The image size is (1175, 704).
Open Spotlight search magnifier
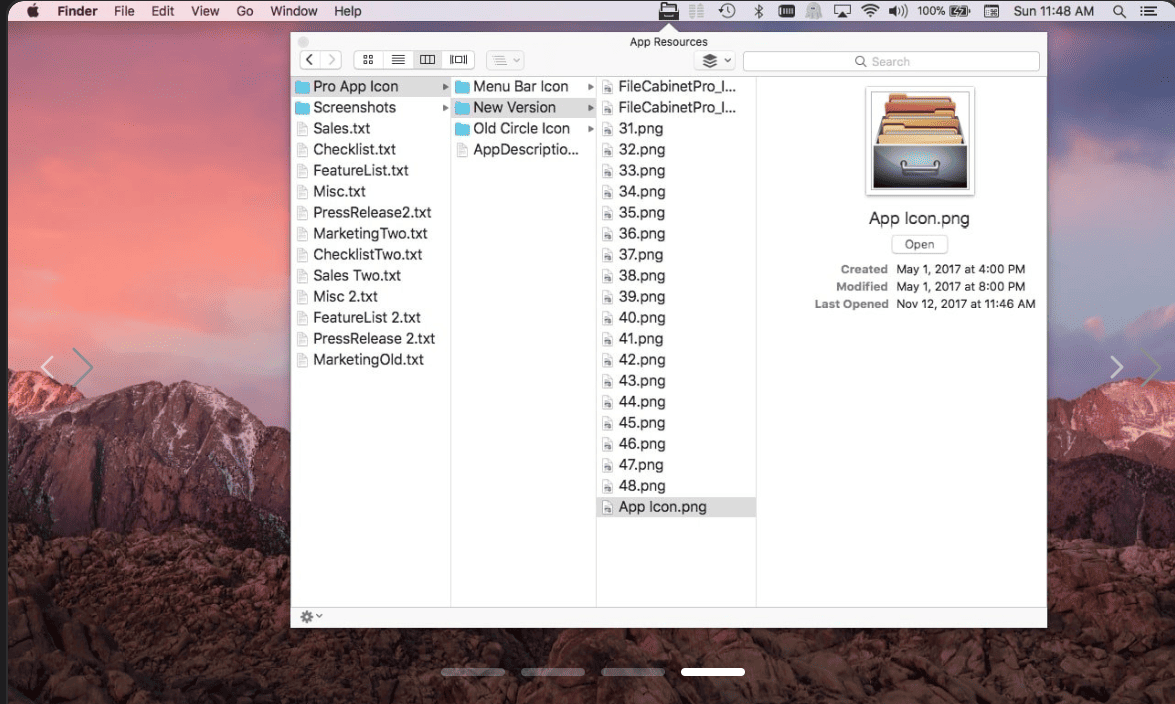point(1119,11)
